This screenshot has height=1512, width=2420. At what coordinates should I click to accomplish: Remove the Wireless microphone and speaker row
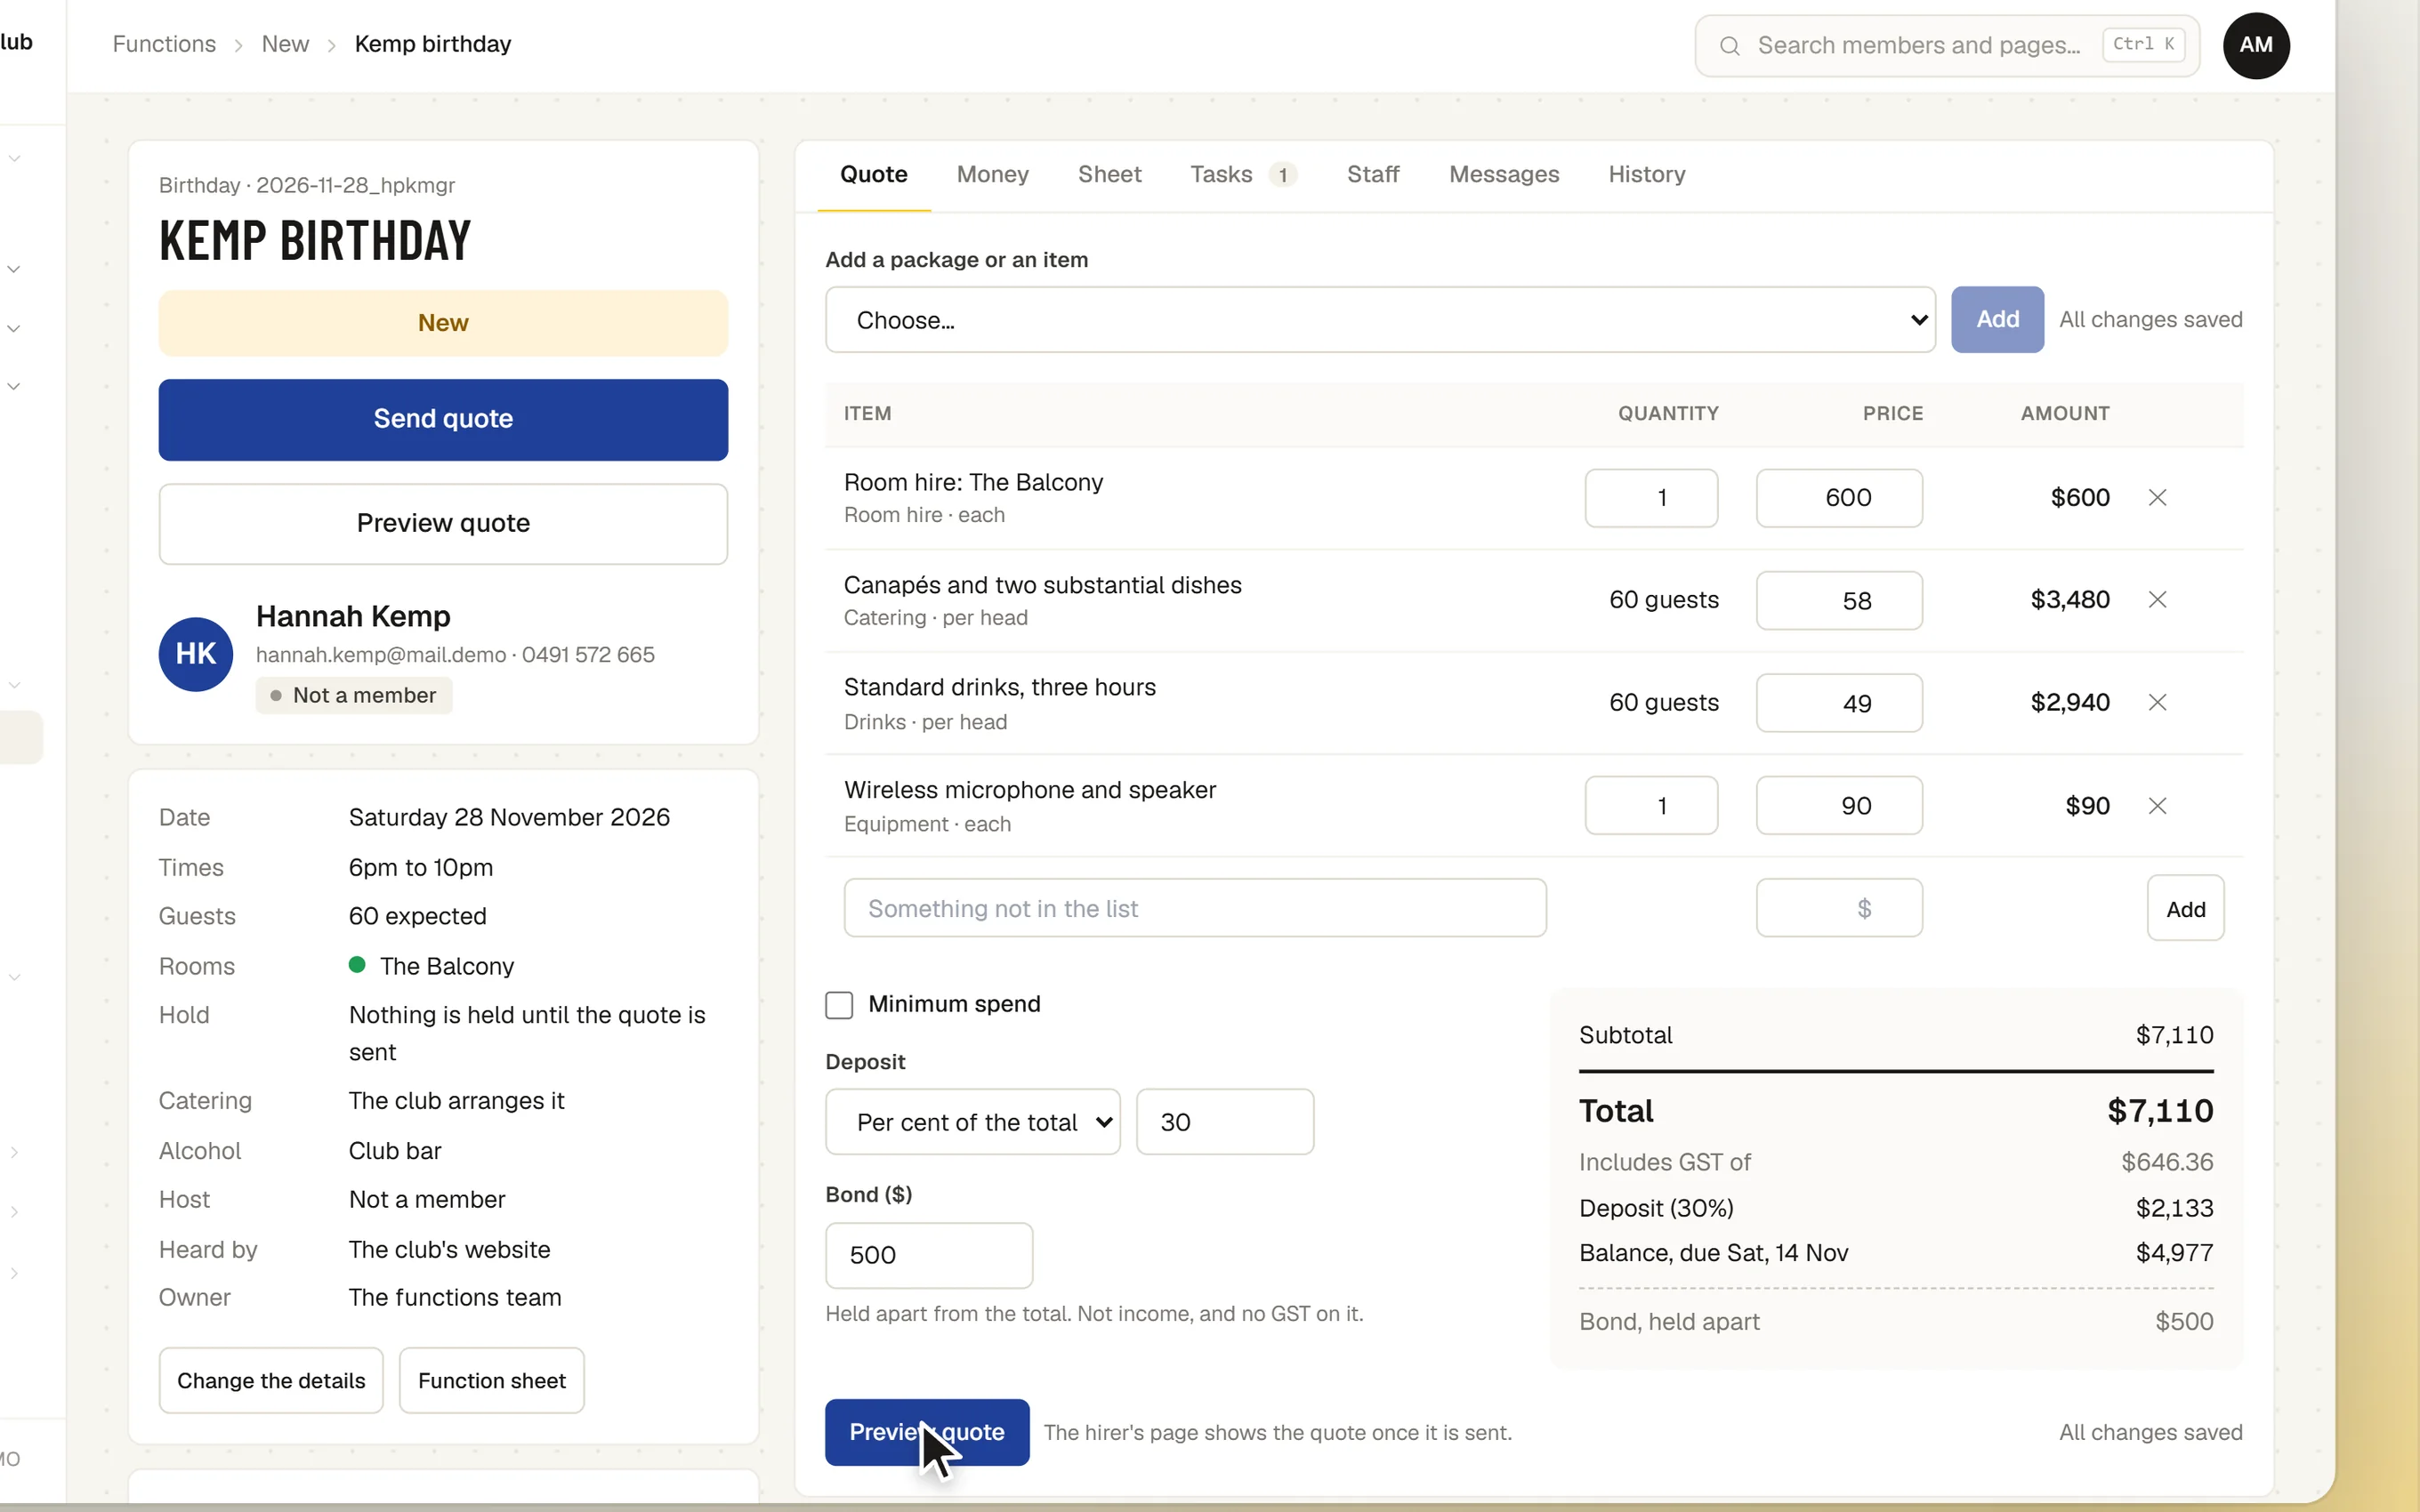tap(2157, 806)
